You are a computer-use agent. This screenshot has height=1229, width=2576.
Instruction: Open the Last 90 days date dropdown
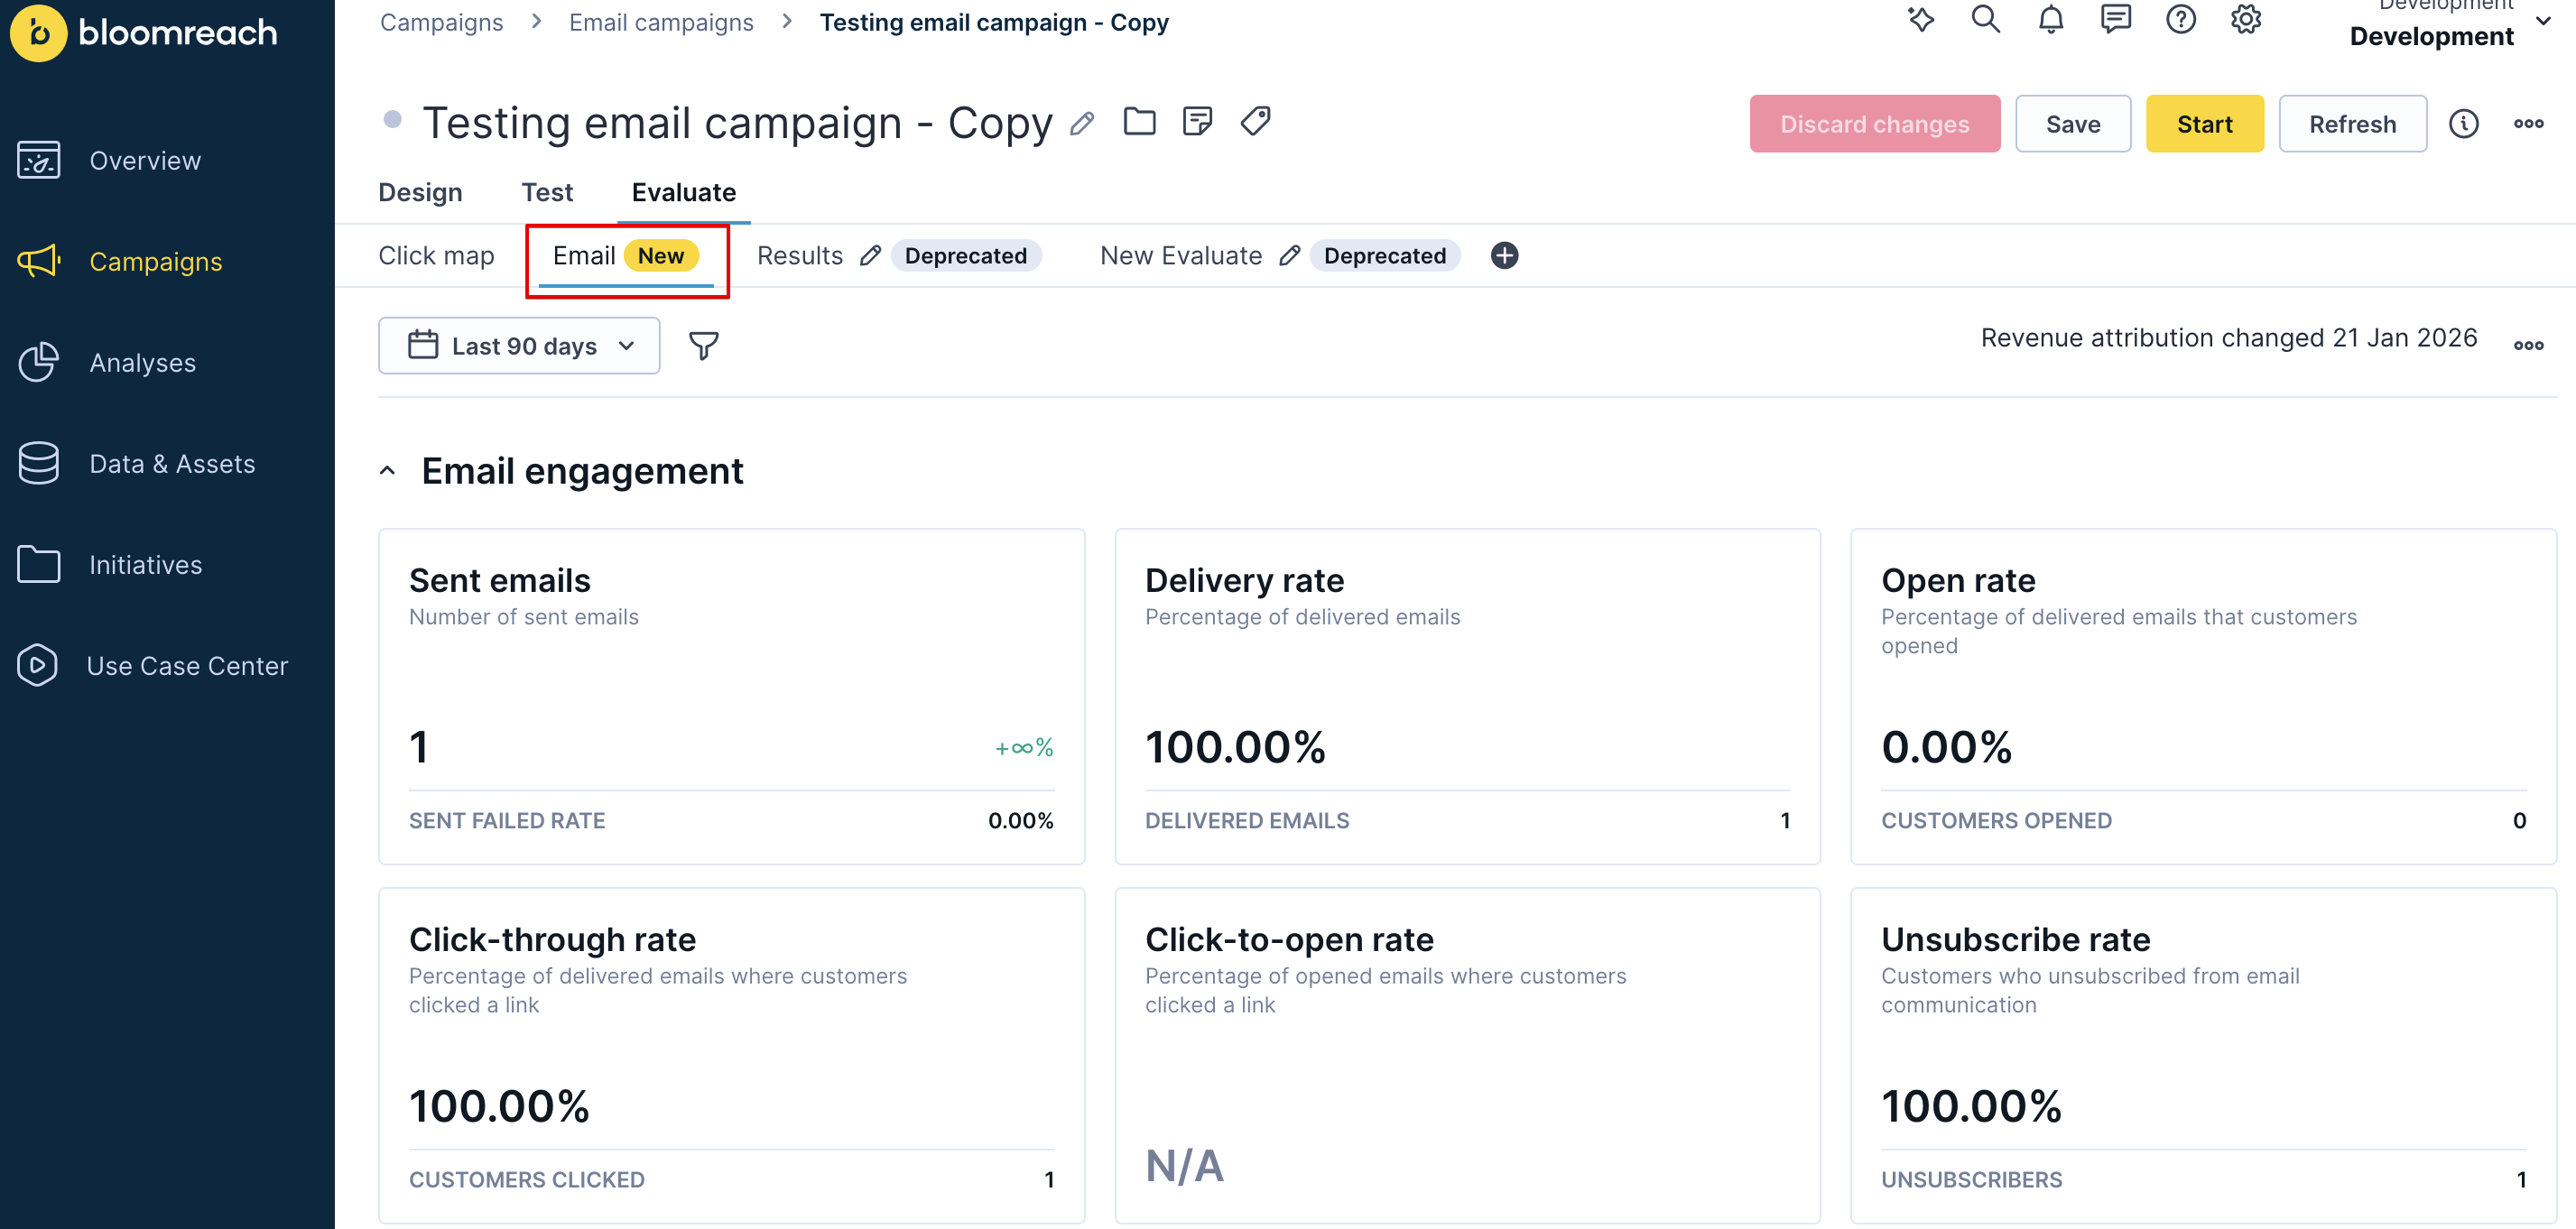click(519, 346)
